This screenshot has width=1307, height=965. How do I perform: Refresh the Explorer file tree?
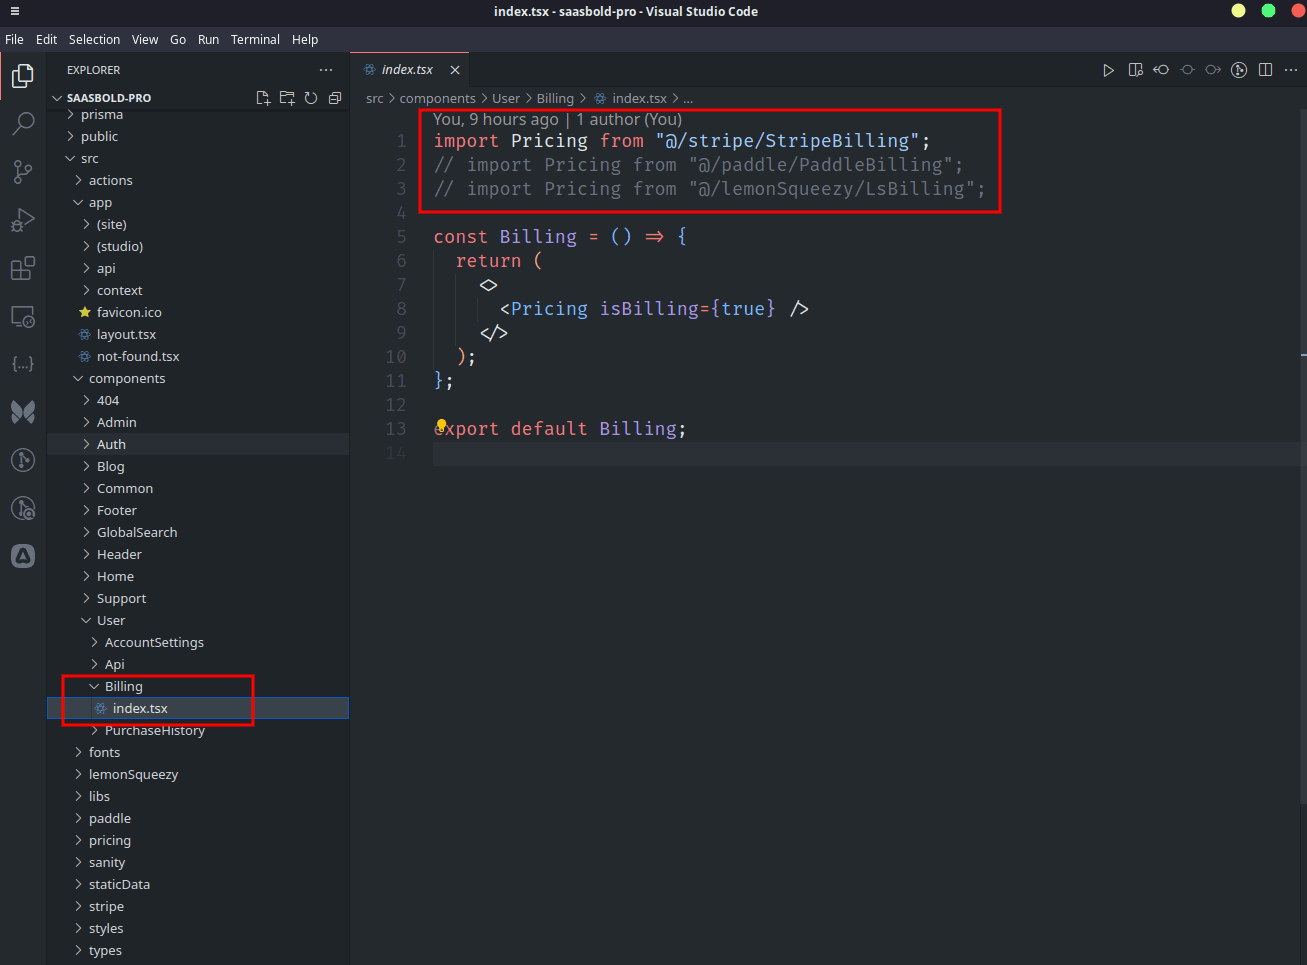pos(311,98)
